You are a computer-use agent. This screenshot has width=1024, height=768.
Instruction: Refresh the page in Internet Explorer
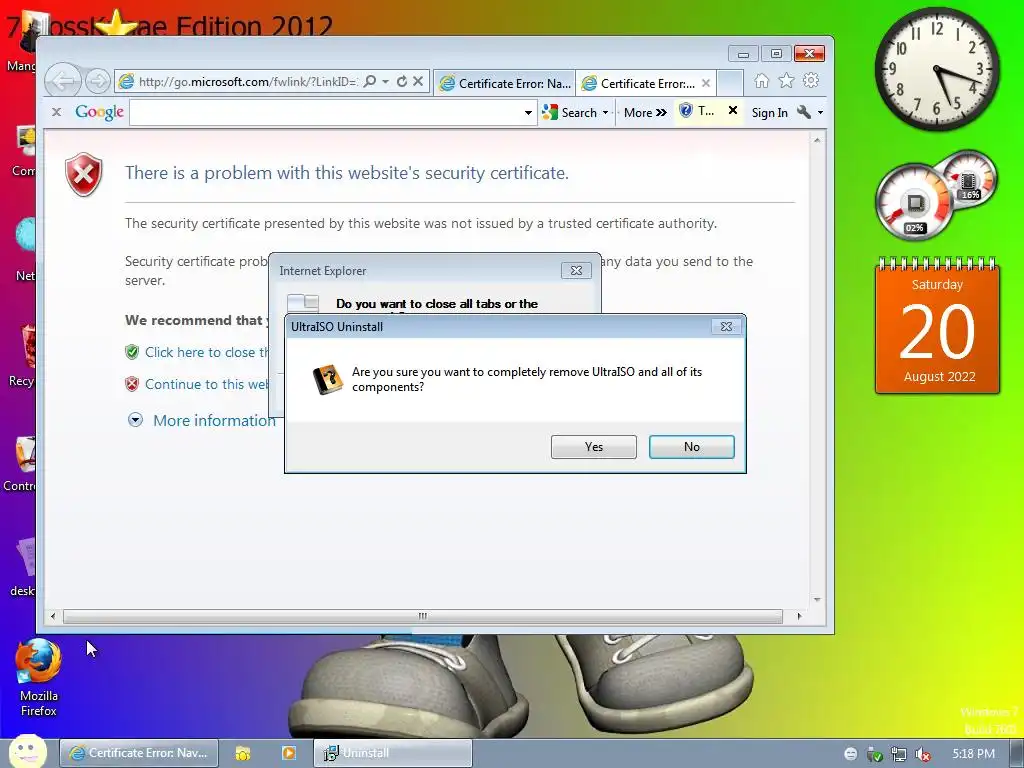pos(402,81)
